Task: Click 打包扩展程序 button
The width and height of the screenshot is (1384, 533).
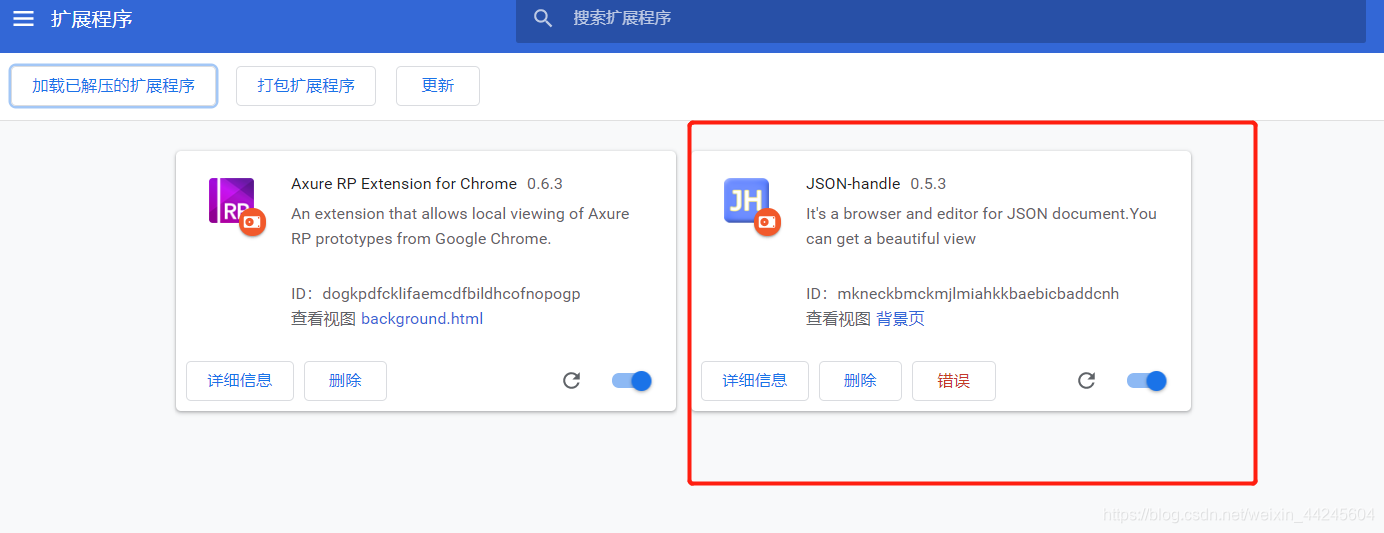Action: tap(306, 86)
